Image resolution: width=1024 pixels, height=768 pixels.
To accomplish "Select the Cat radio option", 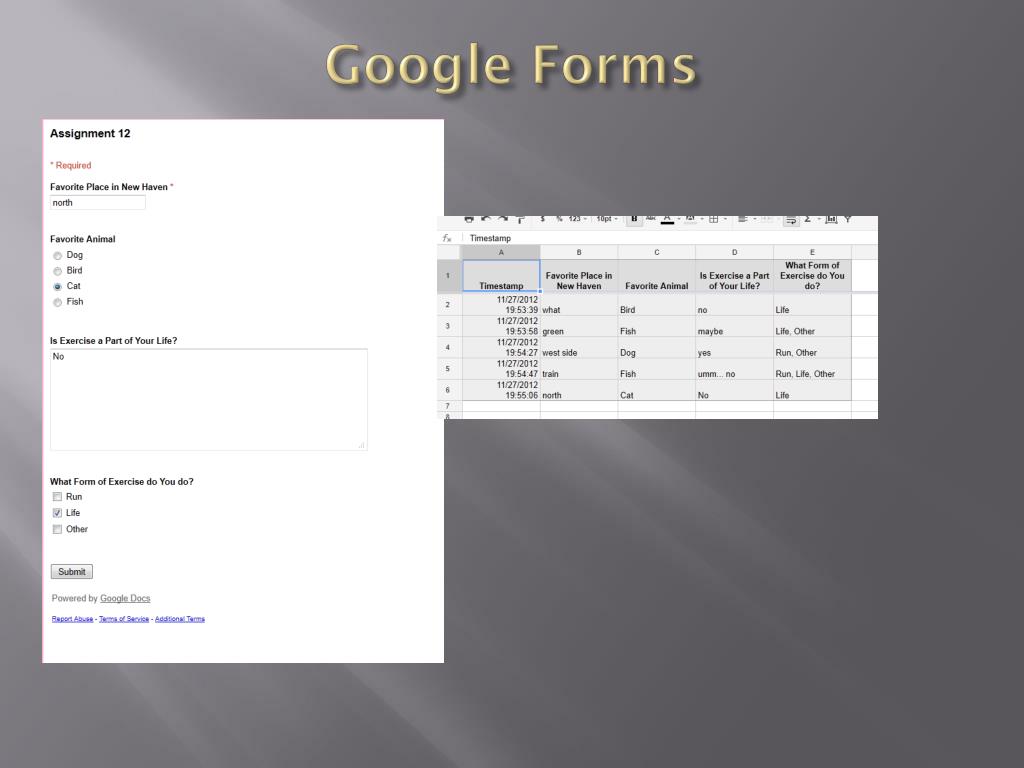I will [57, 287].
